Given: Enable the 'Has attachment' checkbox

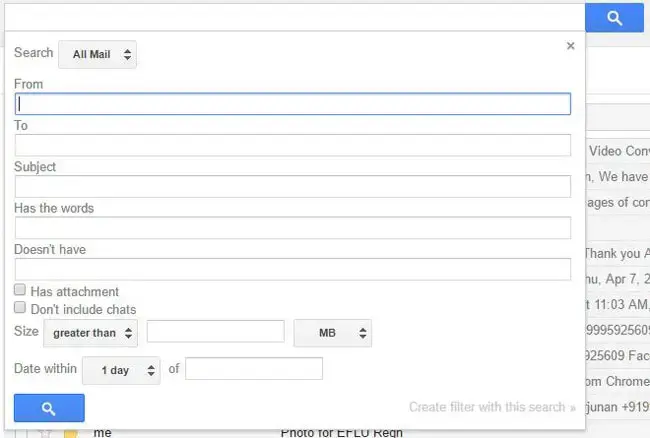Looking at the screenshot, I should point(19,290).
